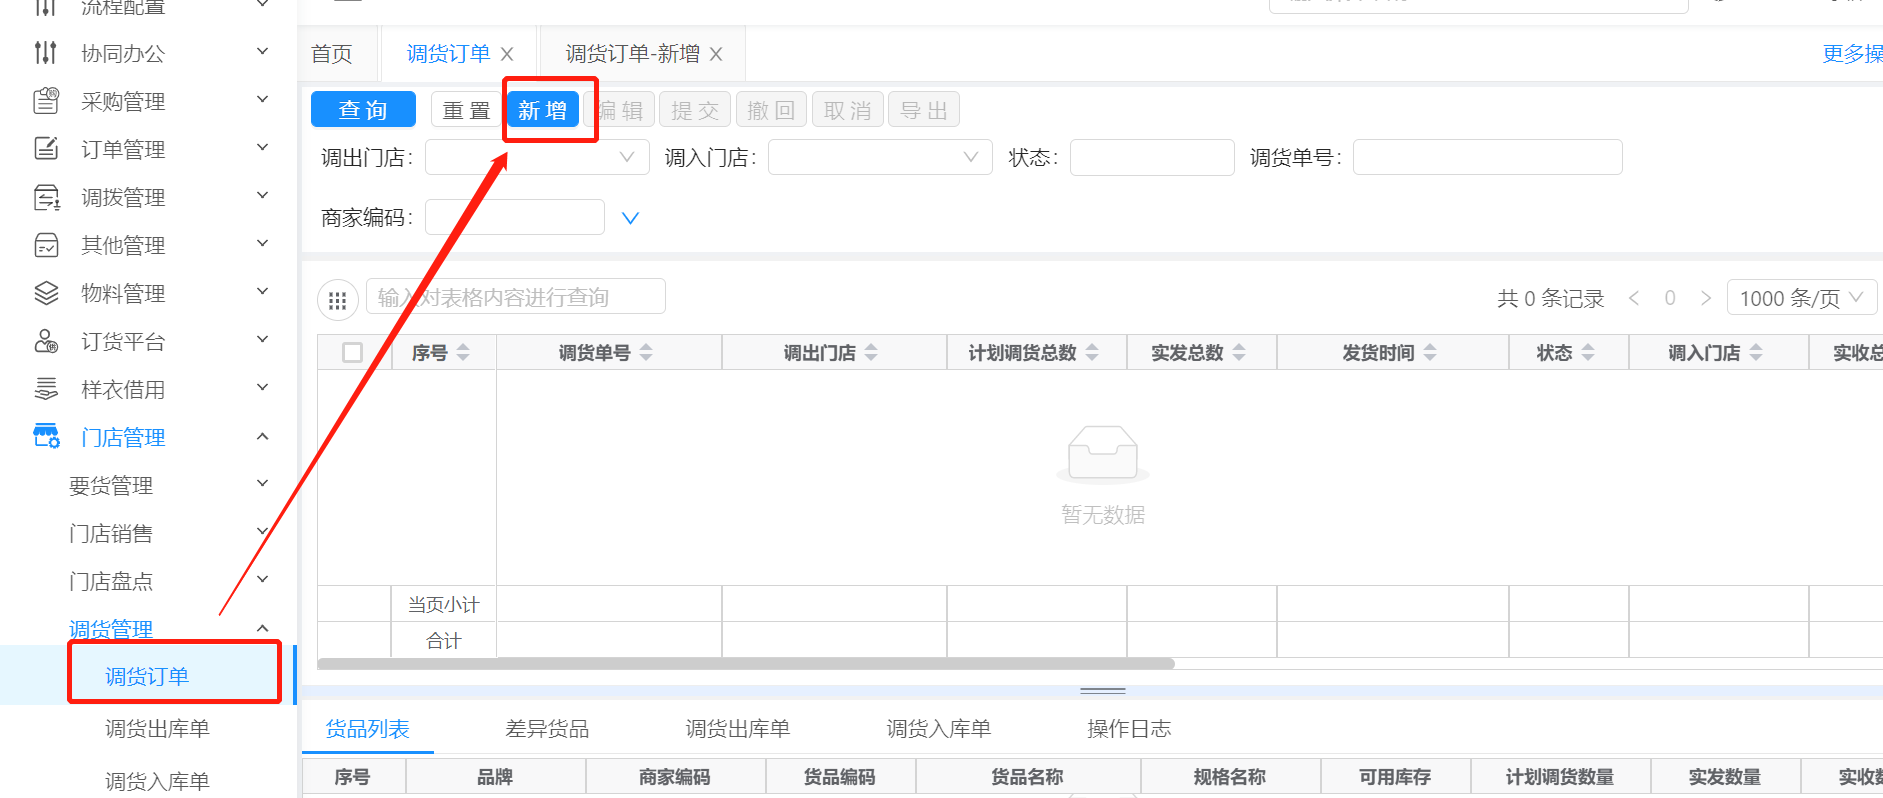Click the 调拨管理 sidebar icon
The image size is (1883, 798).
[x=46, y=197]
